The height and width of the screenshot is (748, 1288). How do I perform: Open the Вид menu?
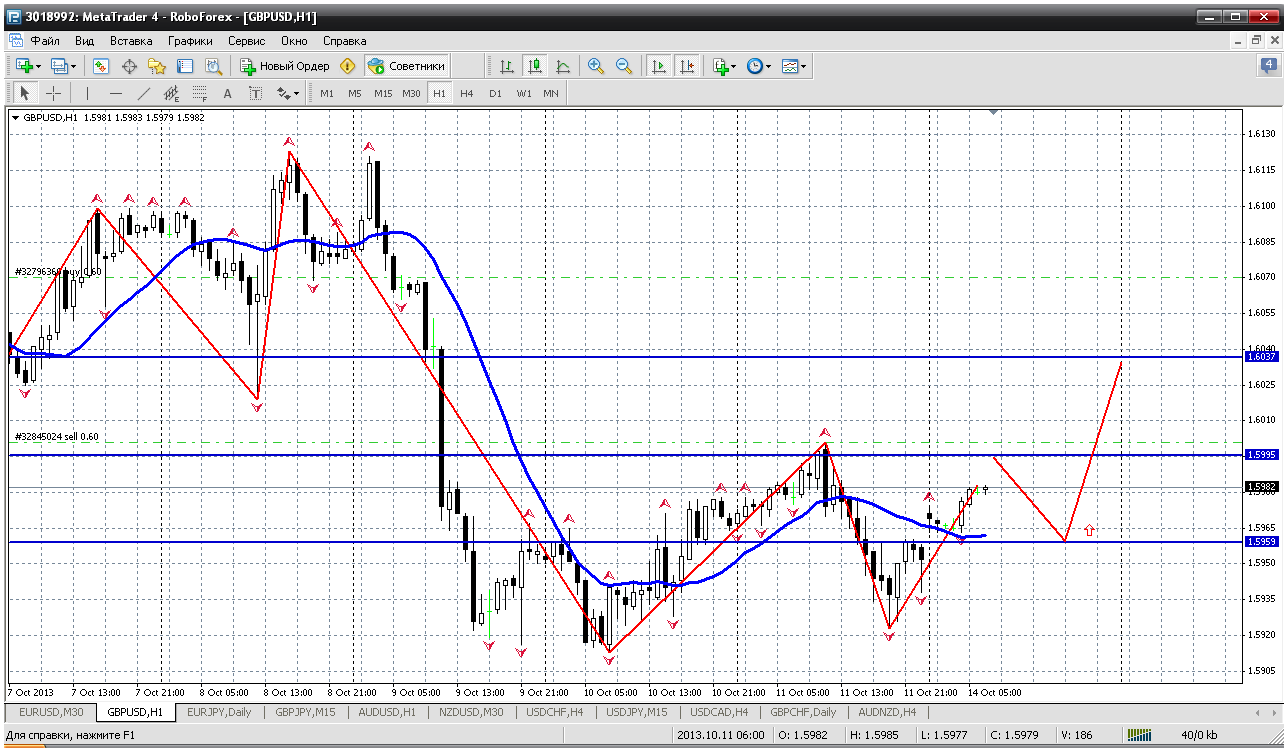point(85,41)
